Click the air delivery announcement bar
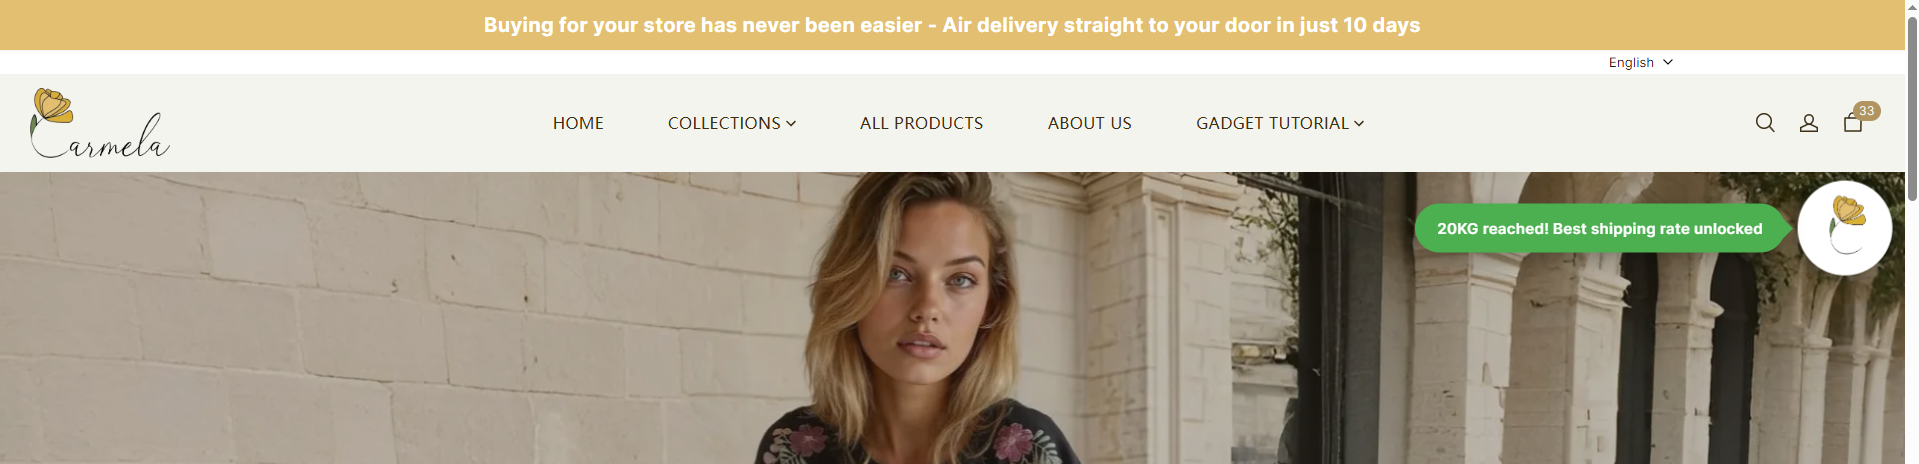Image resolution: width=1919 pixels, height=464 pixels. [952, 25]
